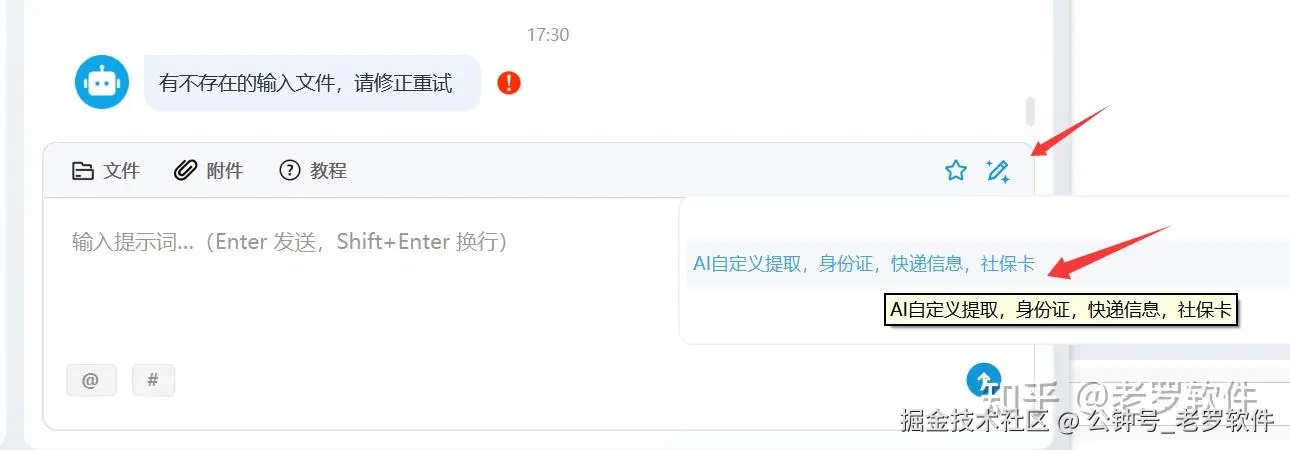The image size is (1290, 450).
Task: Click the chat error message bubble
Action: (313, 83)
